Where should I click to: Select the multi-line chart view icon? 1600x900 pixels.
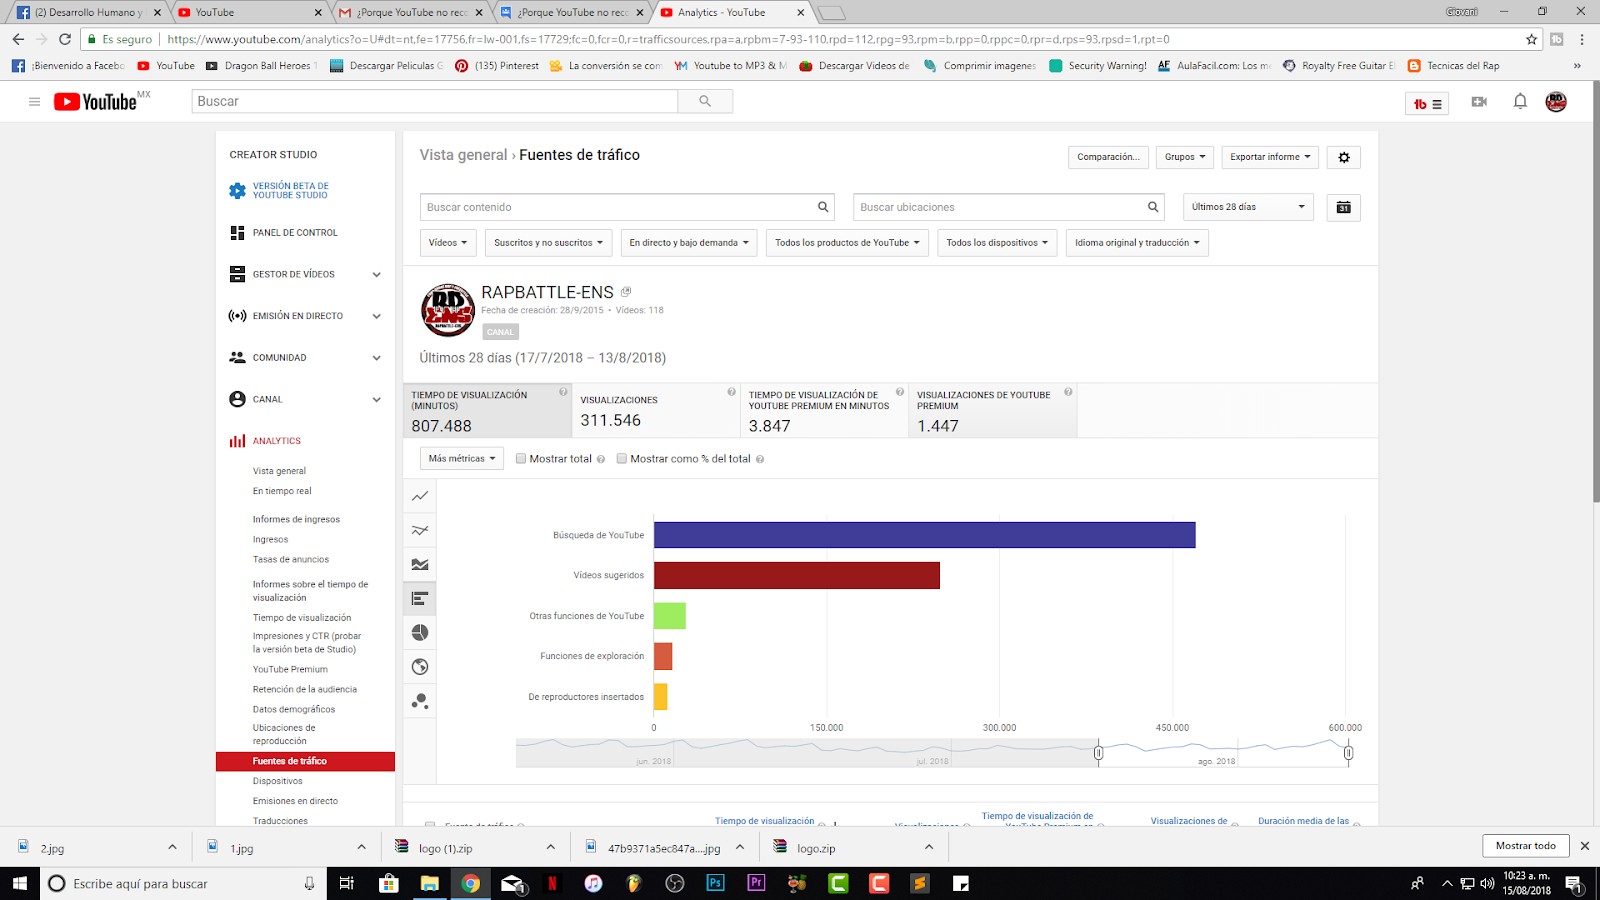coord(420,530)
